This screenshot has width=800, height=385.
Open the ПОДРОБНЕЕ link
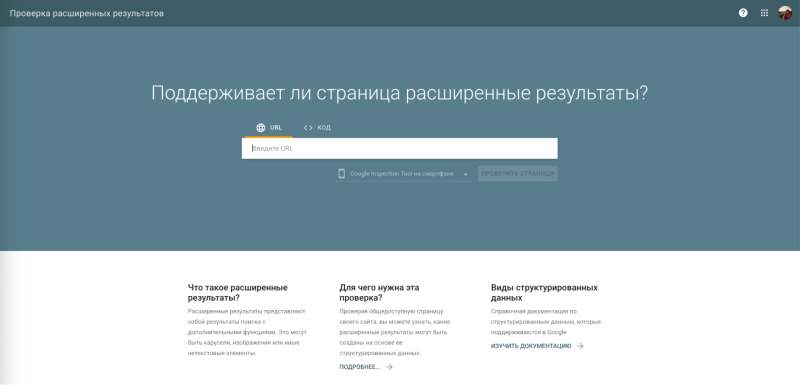pos(360,367)
